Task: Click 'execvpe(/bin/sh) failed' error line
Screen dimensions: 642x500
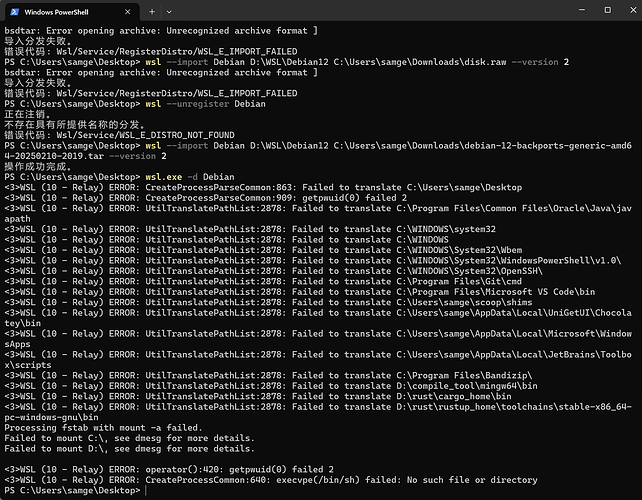Action: (271, 480)
